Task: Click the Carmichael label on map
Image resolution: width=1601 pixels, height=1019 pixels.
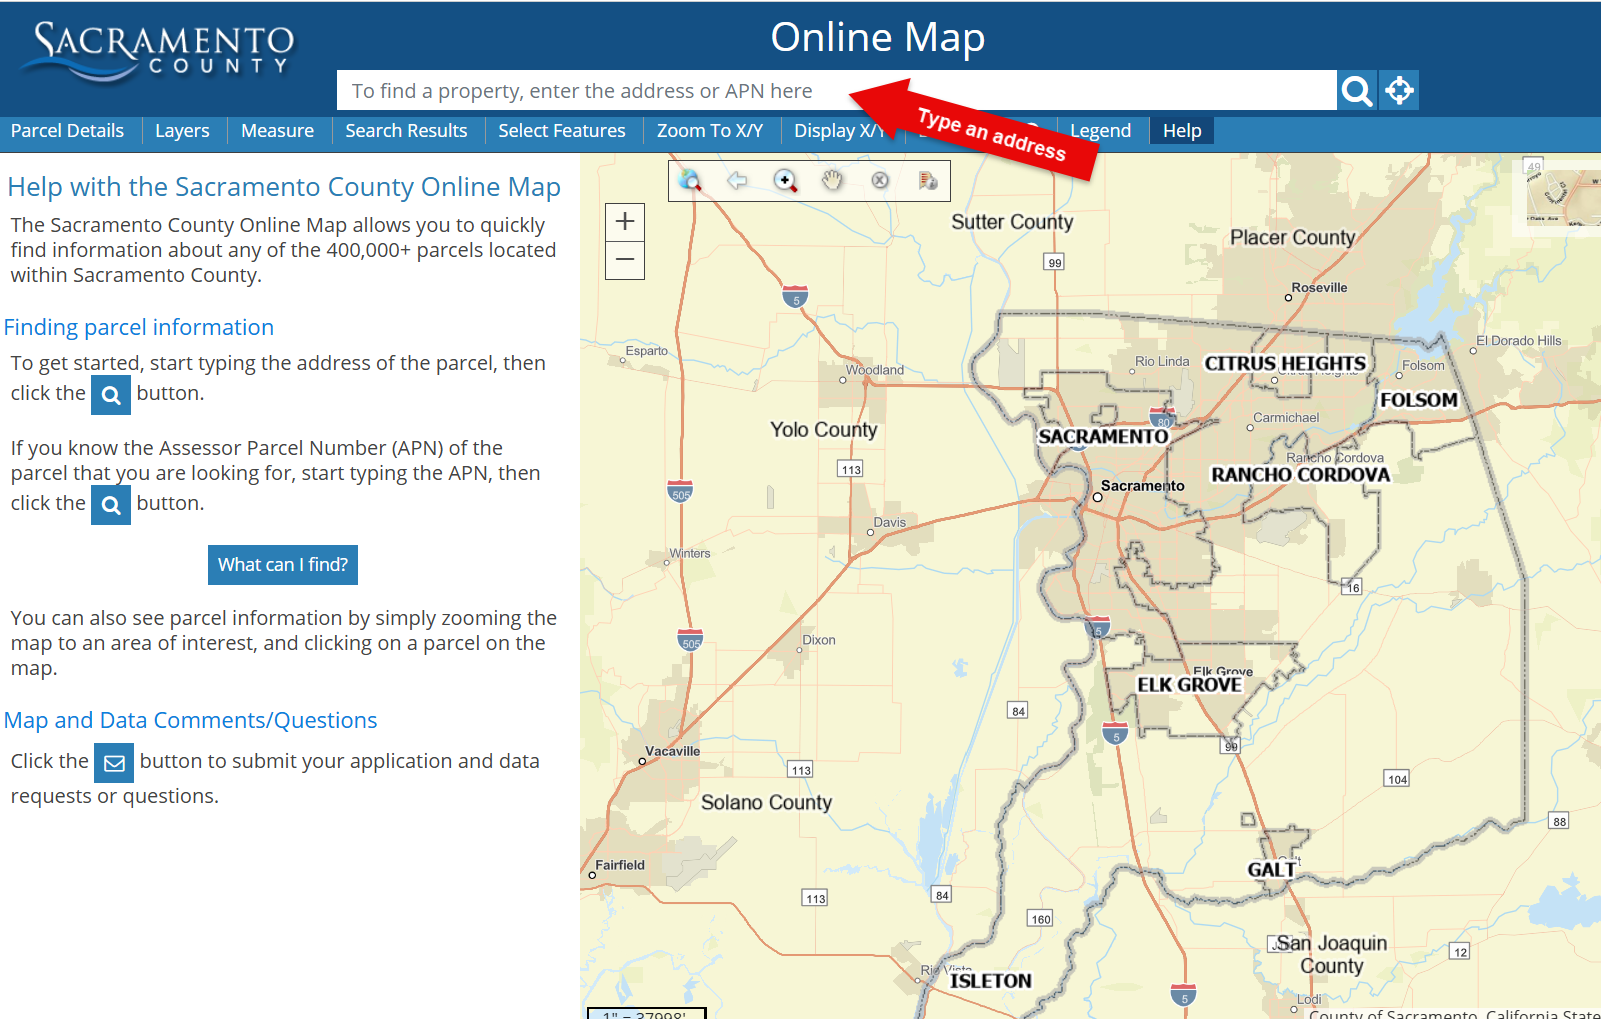Action: tap(1286, 418)
